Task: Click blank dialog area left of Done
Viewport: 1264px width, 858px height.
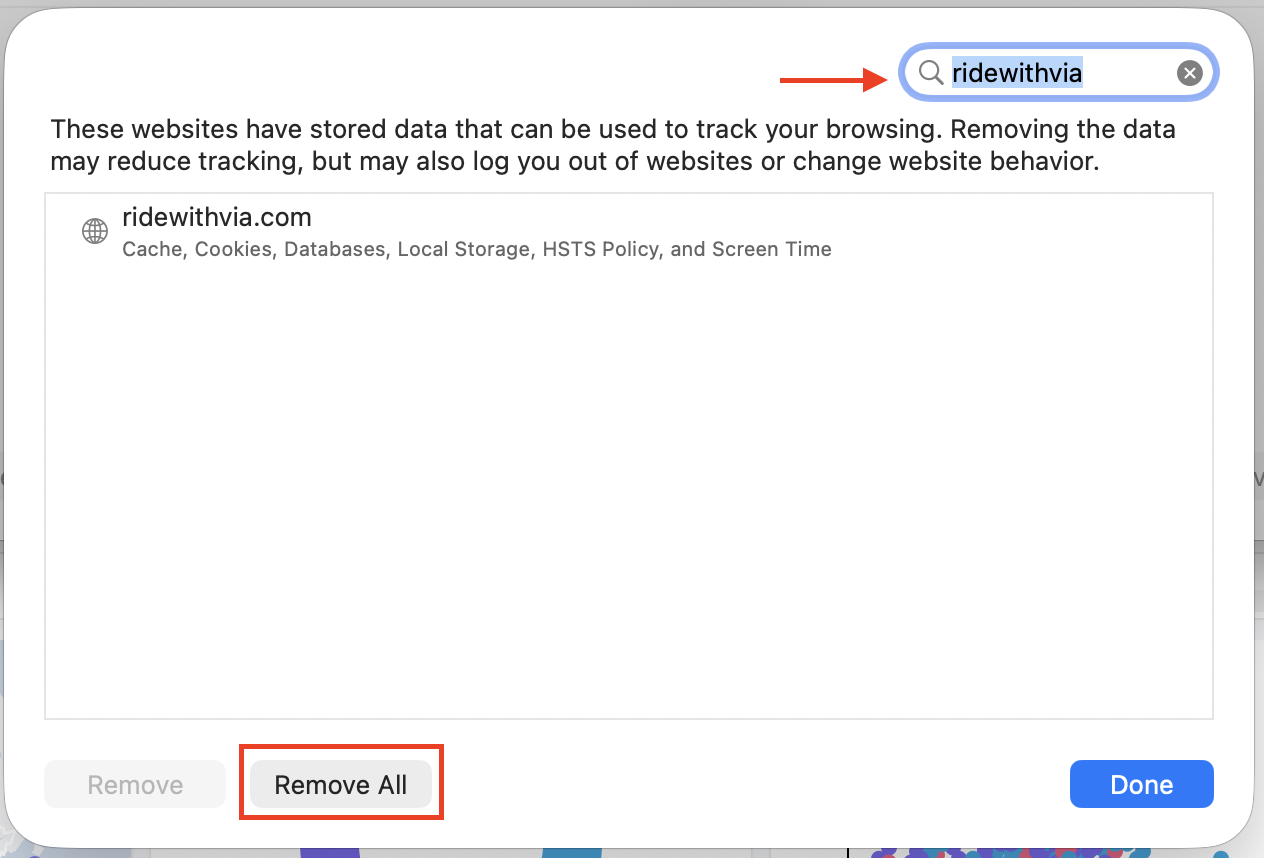Action: pyautogui.click(x=750, y=785)
